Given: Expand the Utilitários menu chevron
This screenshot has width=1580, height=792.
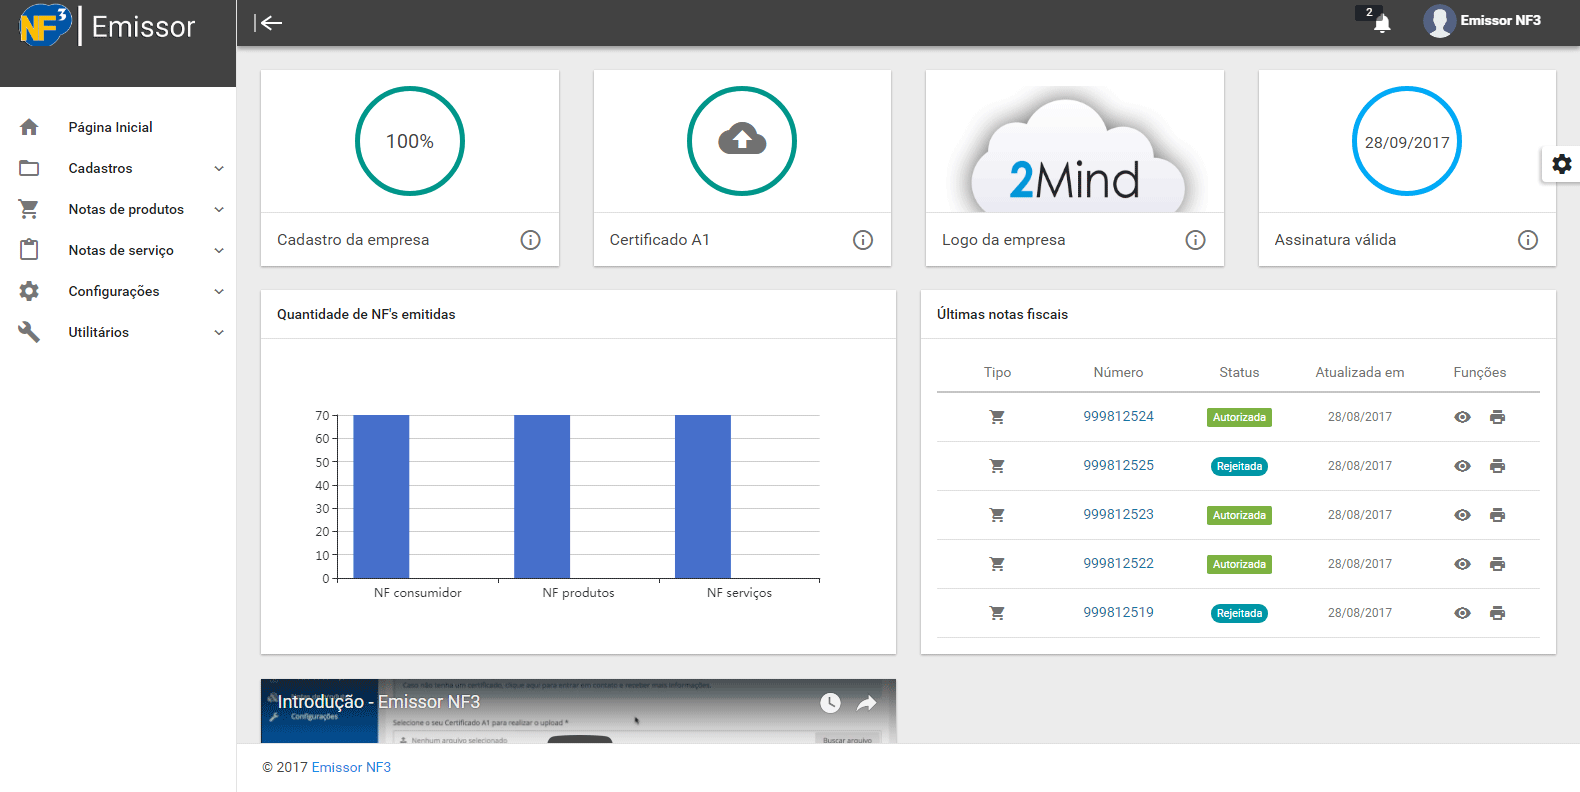Looking at the screenshot, I should 219,333.
